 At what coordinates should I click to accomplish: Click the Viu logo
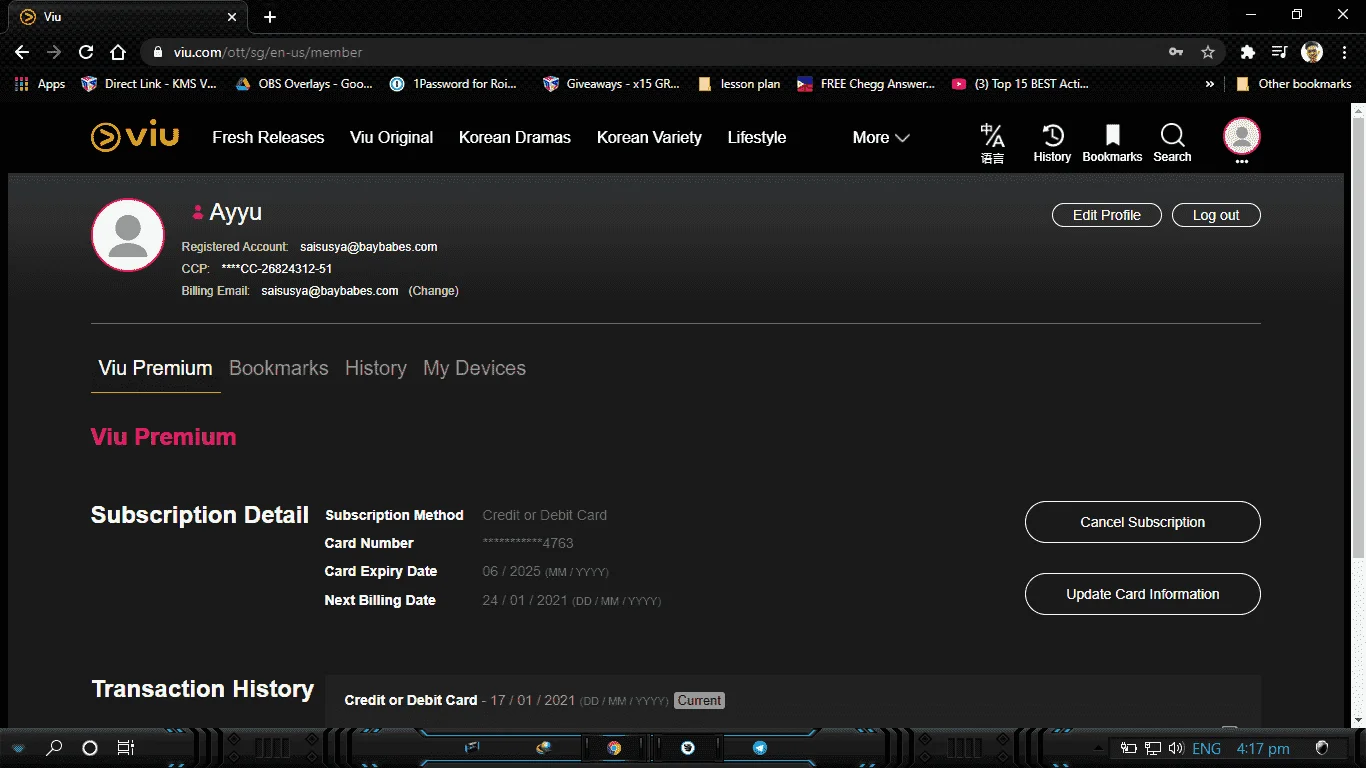(135, 136)
